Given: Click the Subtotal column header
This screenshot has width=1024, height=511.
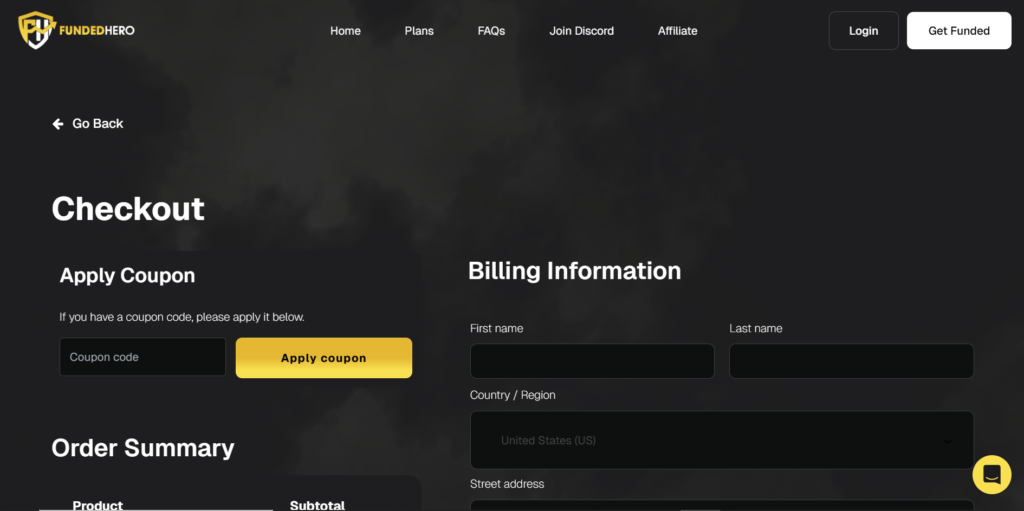Looking at the screenshot, I should 317,505.
